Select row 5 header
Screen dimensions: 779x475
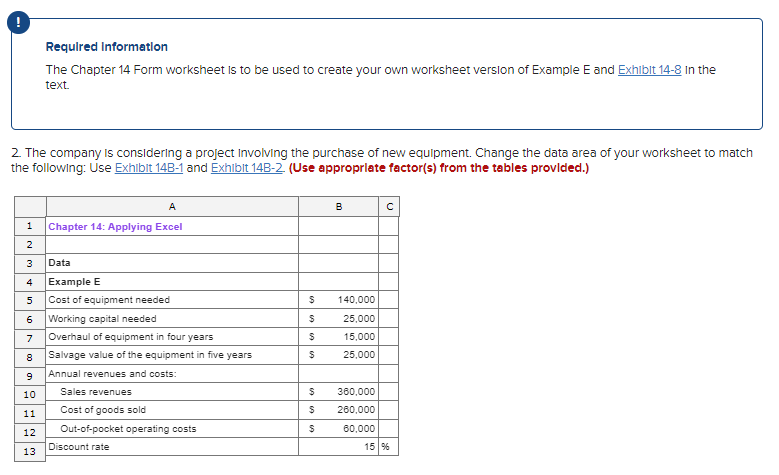pos(30,300)
